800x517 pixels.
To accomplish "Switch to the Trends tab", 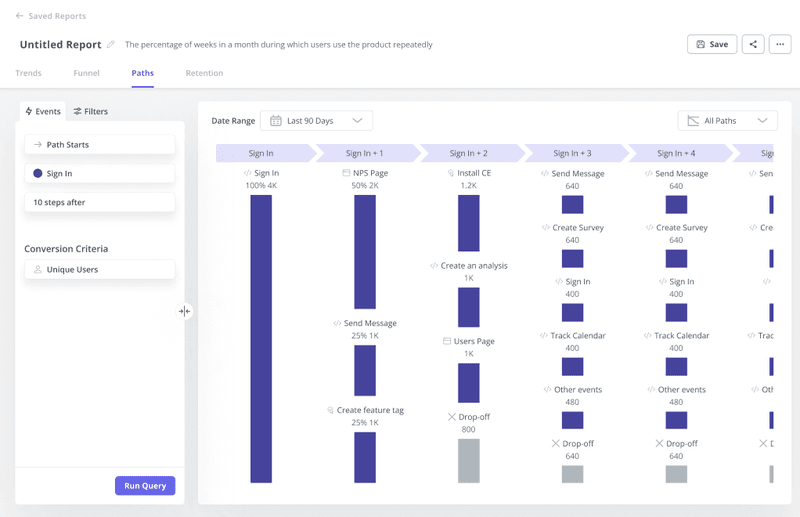I will pos(29,73).
